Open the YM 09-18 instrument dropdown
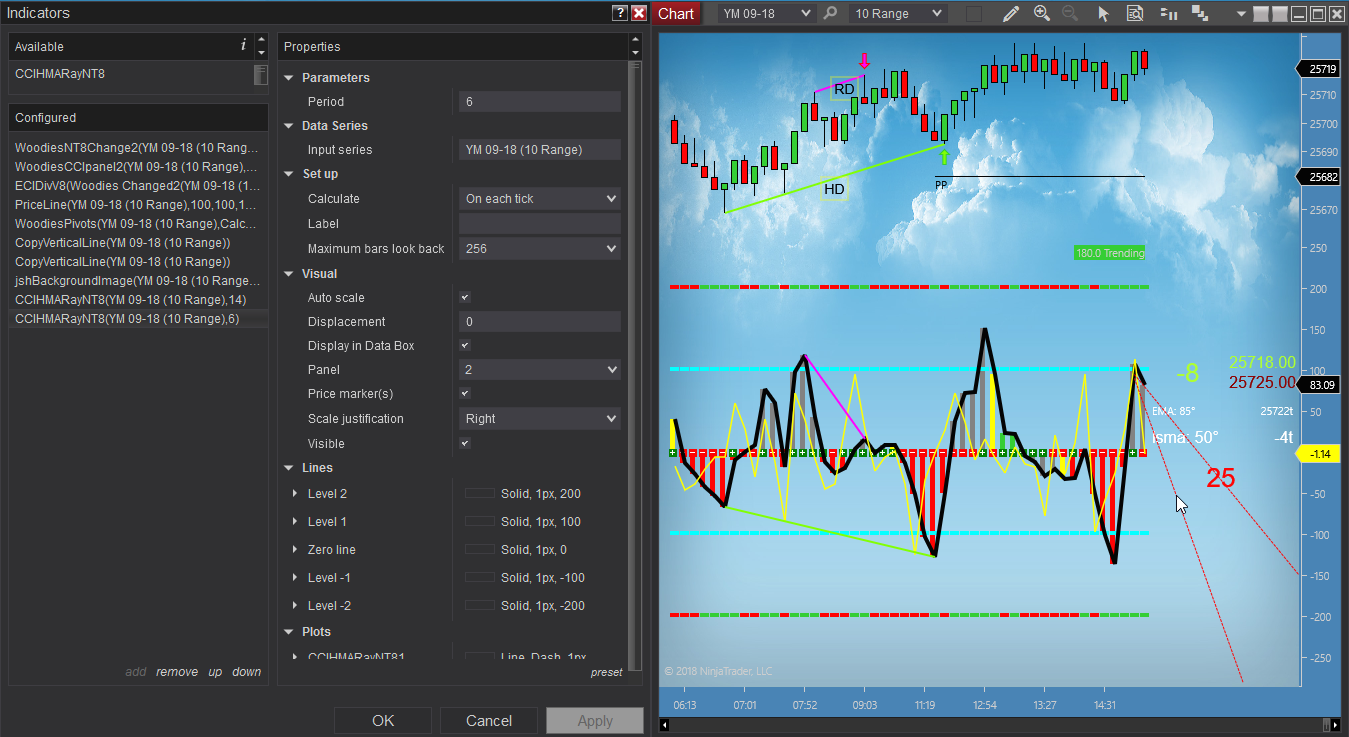Screen dimensions: 1349x737 pyautogui.click(x=767, y=13)
